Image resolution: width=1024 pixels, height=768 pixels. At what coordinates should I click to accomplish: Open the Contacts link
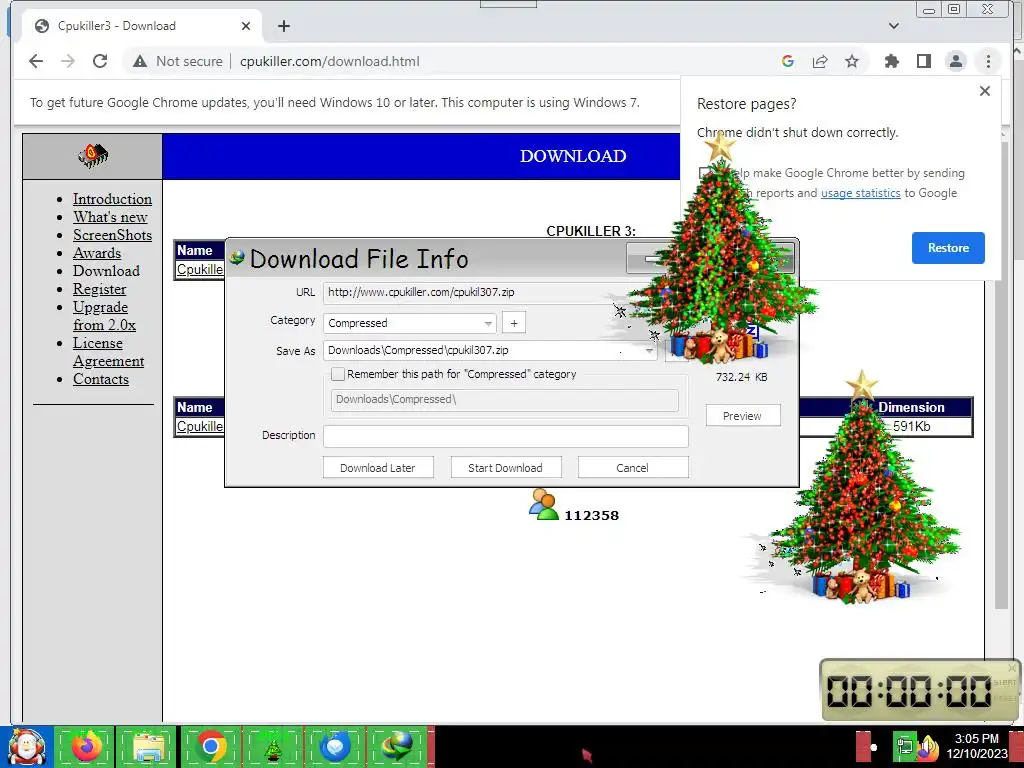(101, 379)
